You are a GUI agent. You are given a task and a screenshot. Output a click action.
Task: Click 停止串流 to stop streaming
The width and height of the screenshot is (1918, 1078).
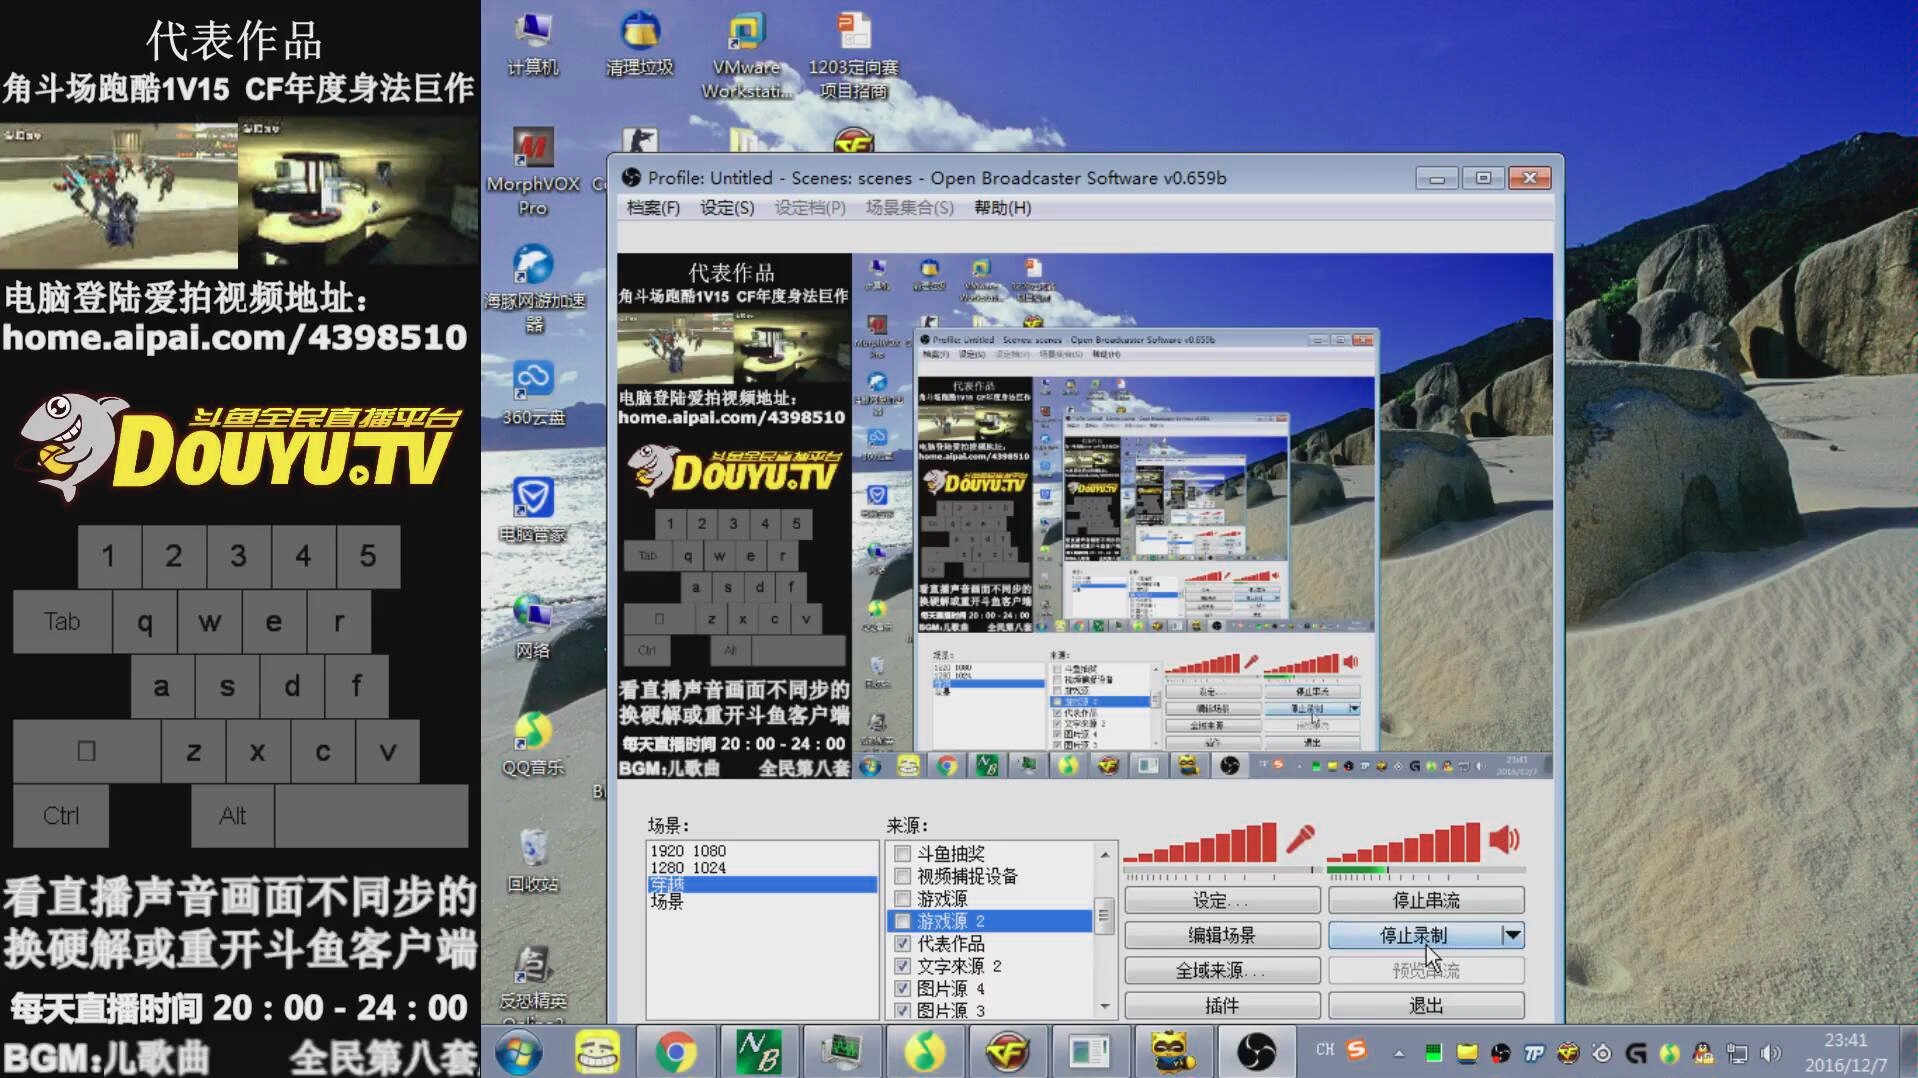tap(1426, 900)
